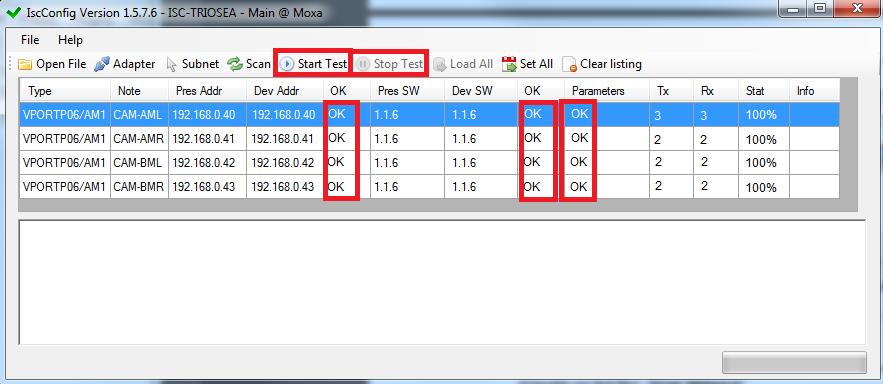Viewport: 883px width, 384px height.
Task: Click the Rx column header
Action: tap(716, 91)
